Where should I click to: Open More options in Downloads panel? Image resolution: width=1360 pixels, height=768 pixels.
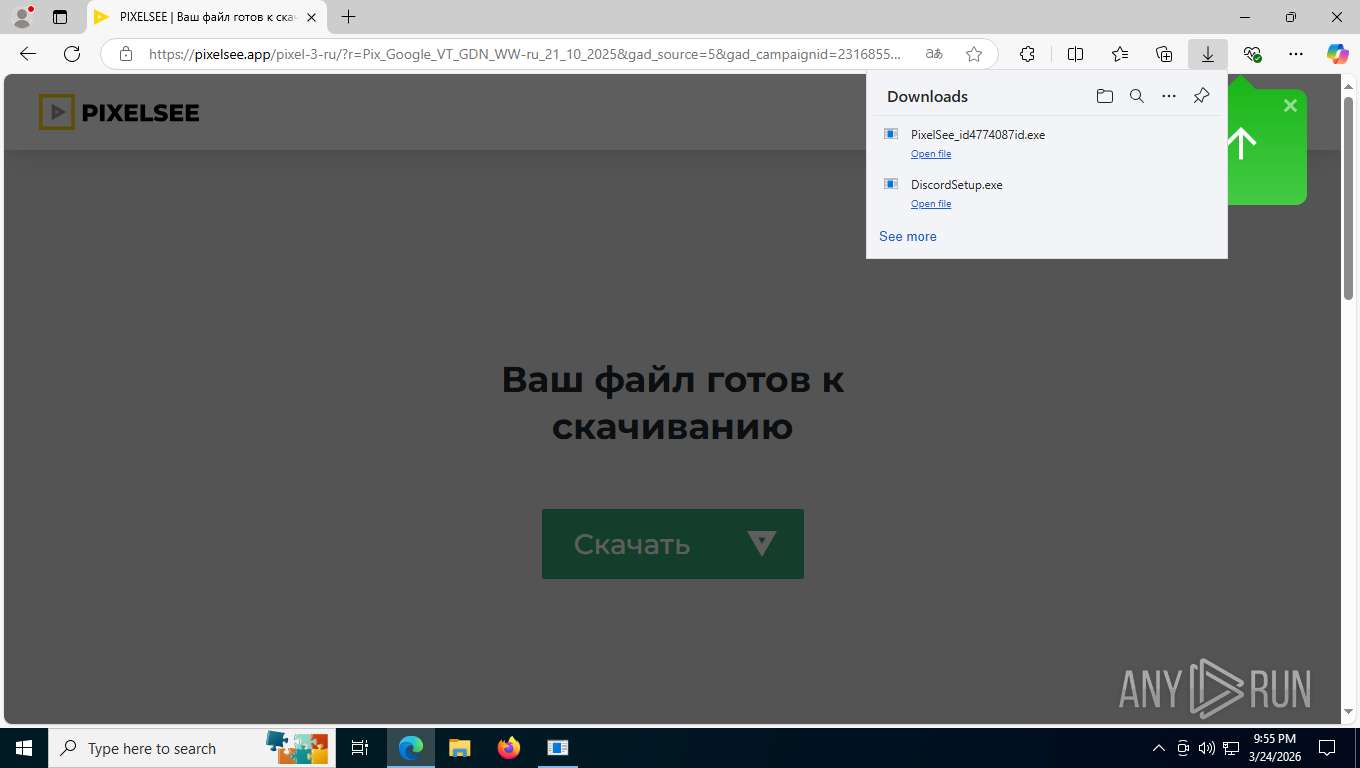(1169, 96)
